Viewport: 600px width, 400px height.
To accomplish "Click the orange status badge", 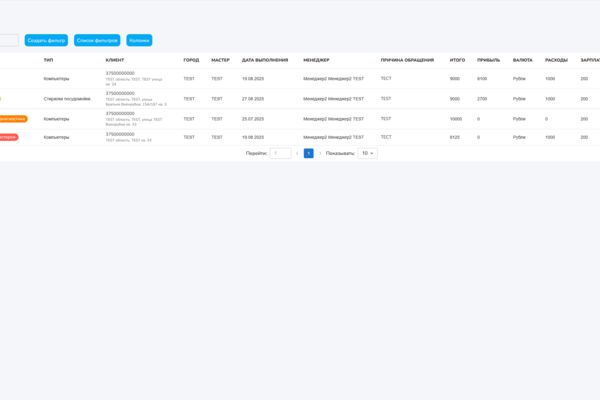I will pos(13,119).
